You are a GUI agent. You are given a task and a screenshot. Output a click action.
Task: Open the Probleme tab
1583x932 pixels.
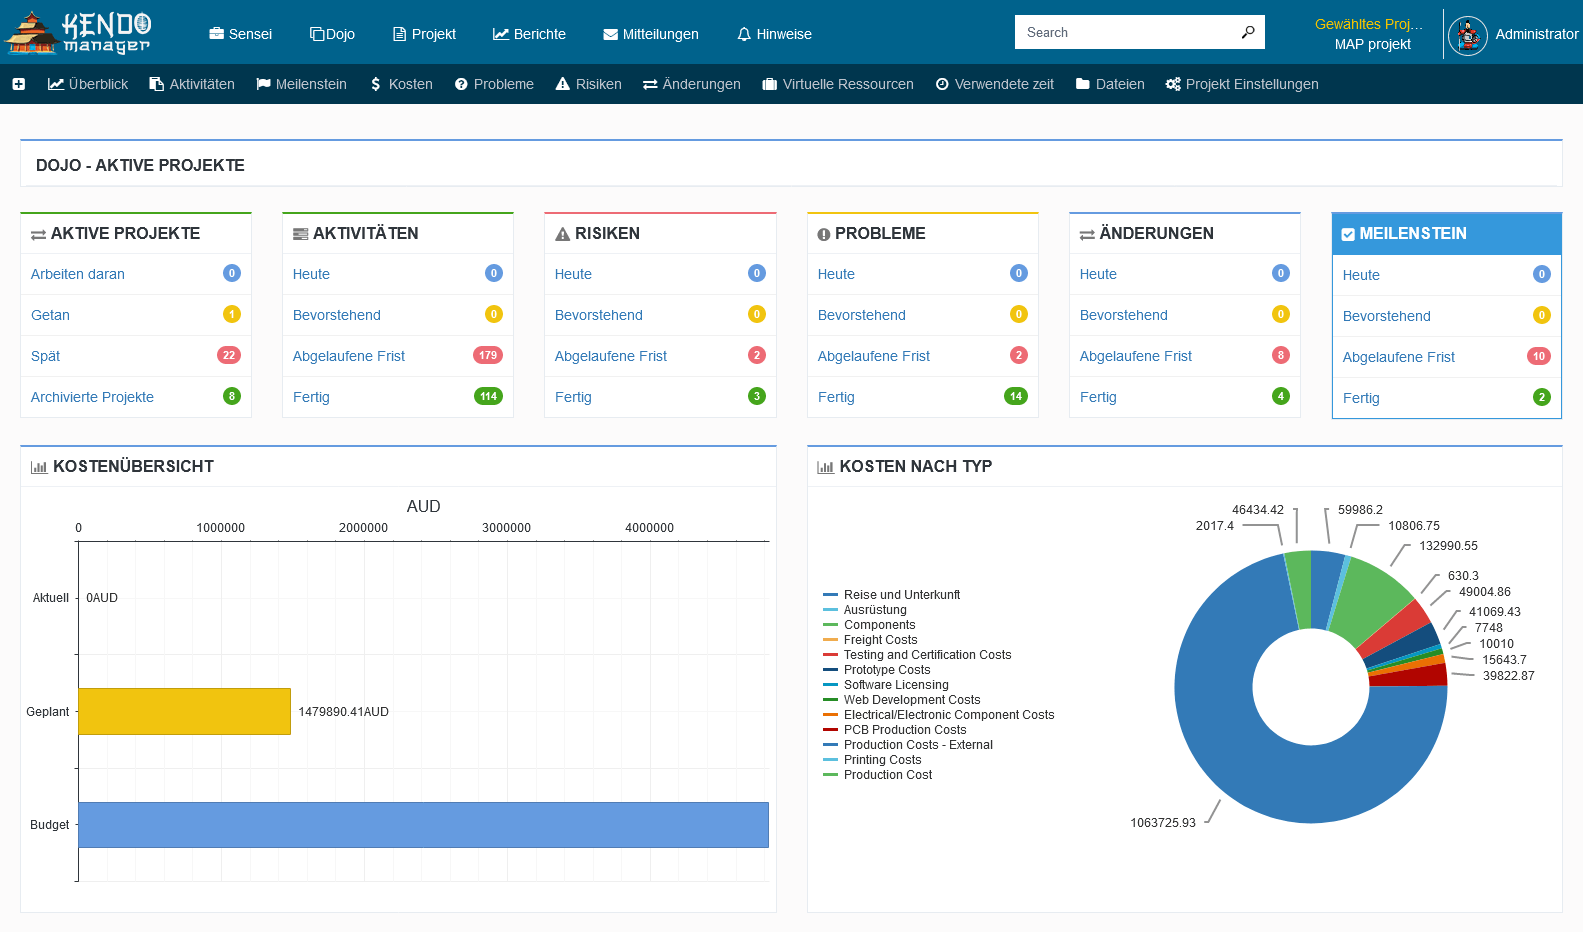494,84
